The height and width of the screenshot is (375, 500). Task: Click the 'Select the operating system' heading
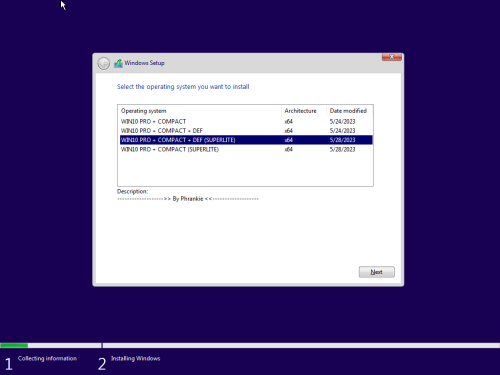coord(183,87)
